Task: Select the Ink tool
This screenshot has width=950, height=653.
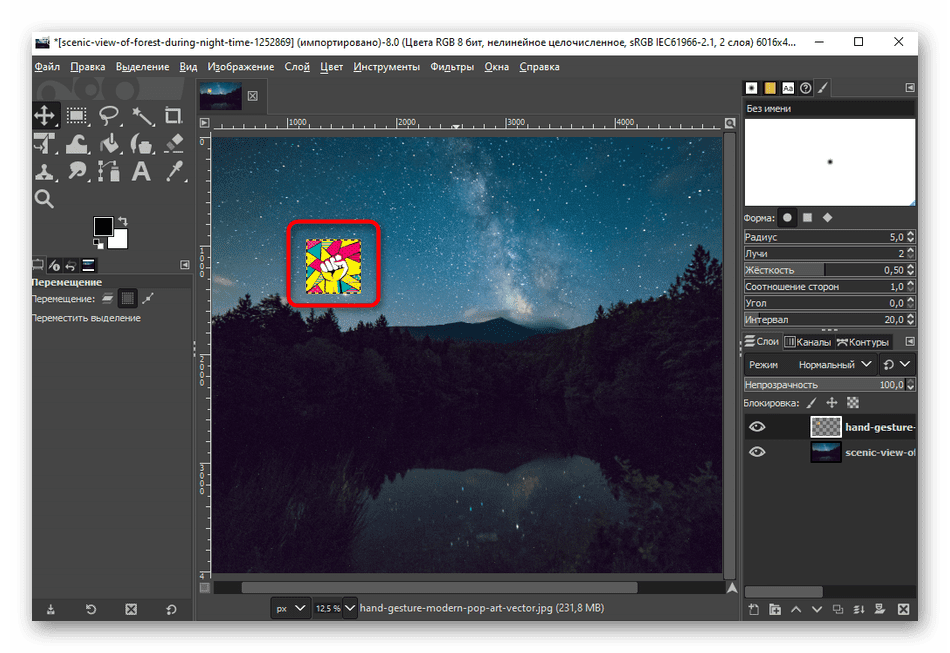Action: (142, 144)
